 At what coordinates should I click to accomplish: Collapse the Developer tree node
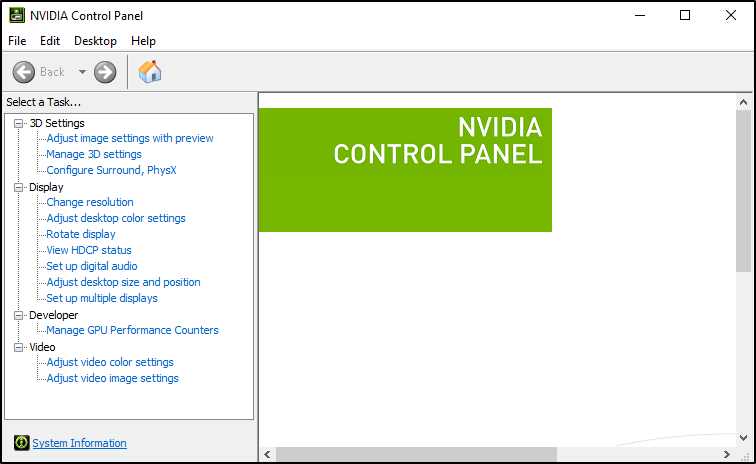pyautogui.click(x=18, y=315)
